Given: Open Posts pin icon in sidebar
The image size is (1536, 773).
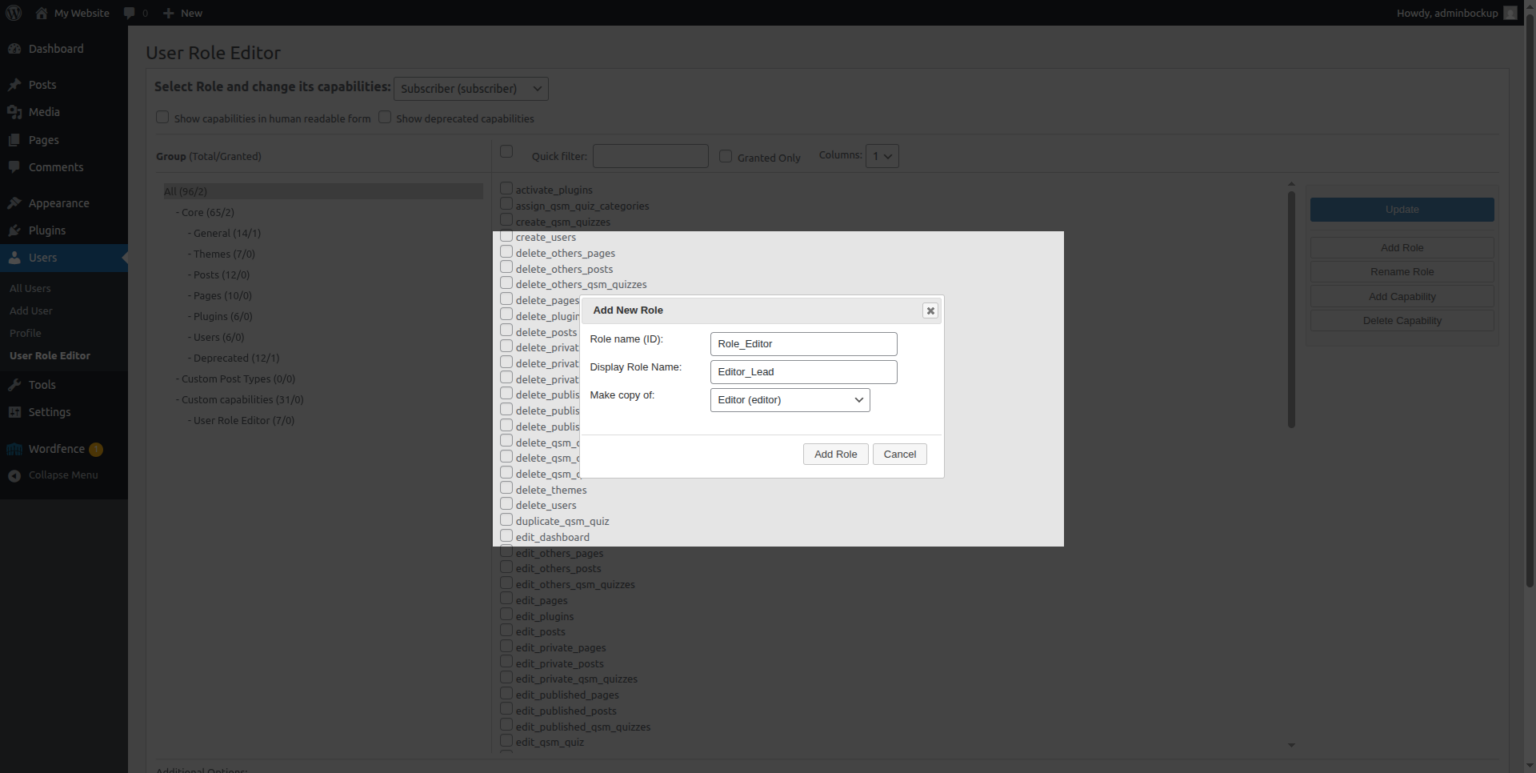Looking at the screenshot, I should 14,85.
